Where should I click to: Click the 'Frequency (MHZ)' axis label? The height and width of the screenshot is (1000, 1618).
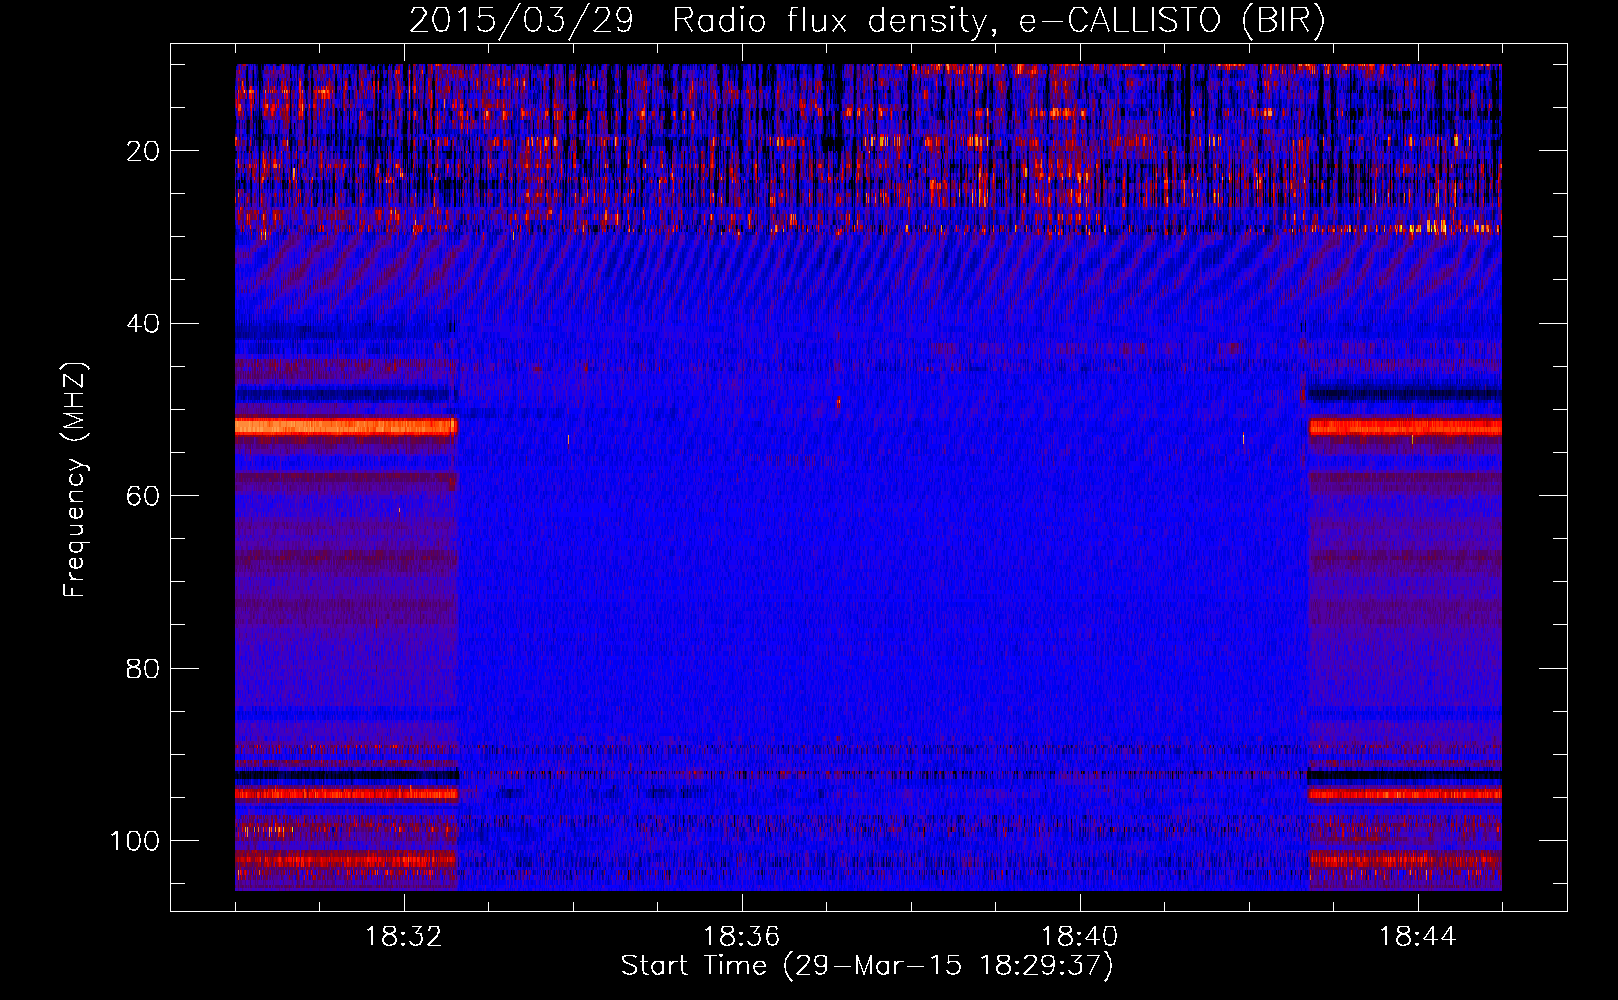tap(75, 480)
